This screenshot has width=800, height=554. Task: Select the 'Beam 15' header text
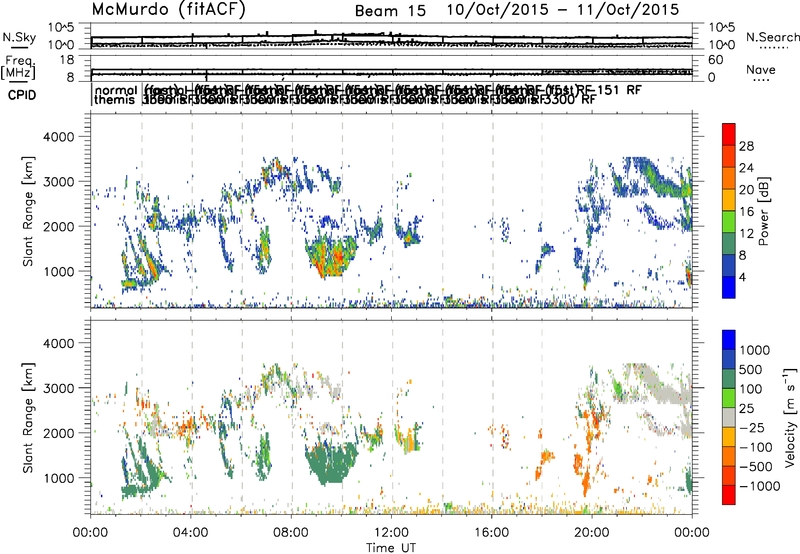click(x=390, y=11)
